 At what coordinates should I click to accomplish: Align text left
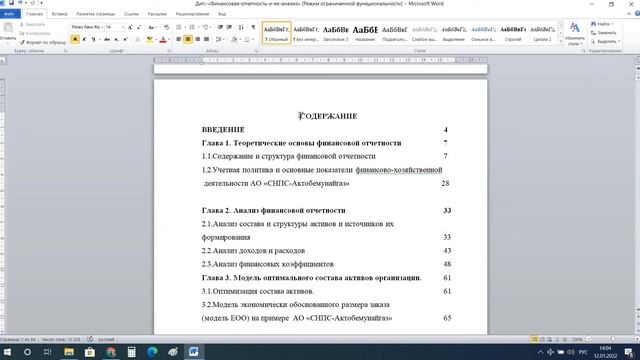tap(179, 39)
